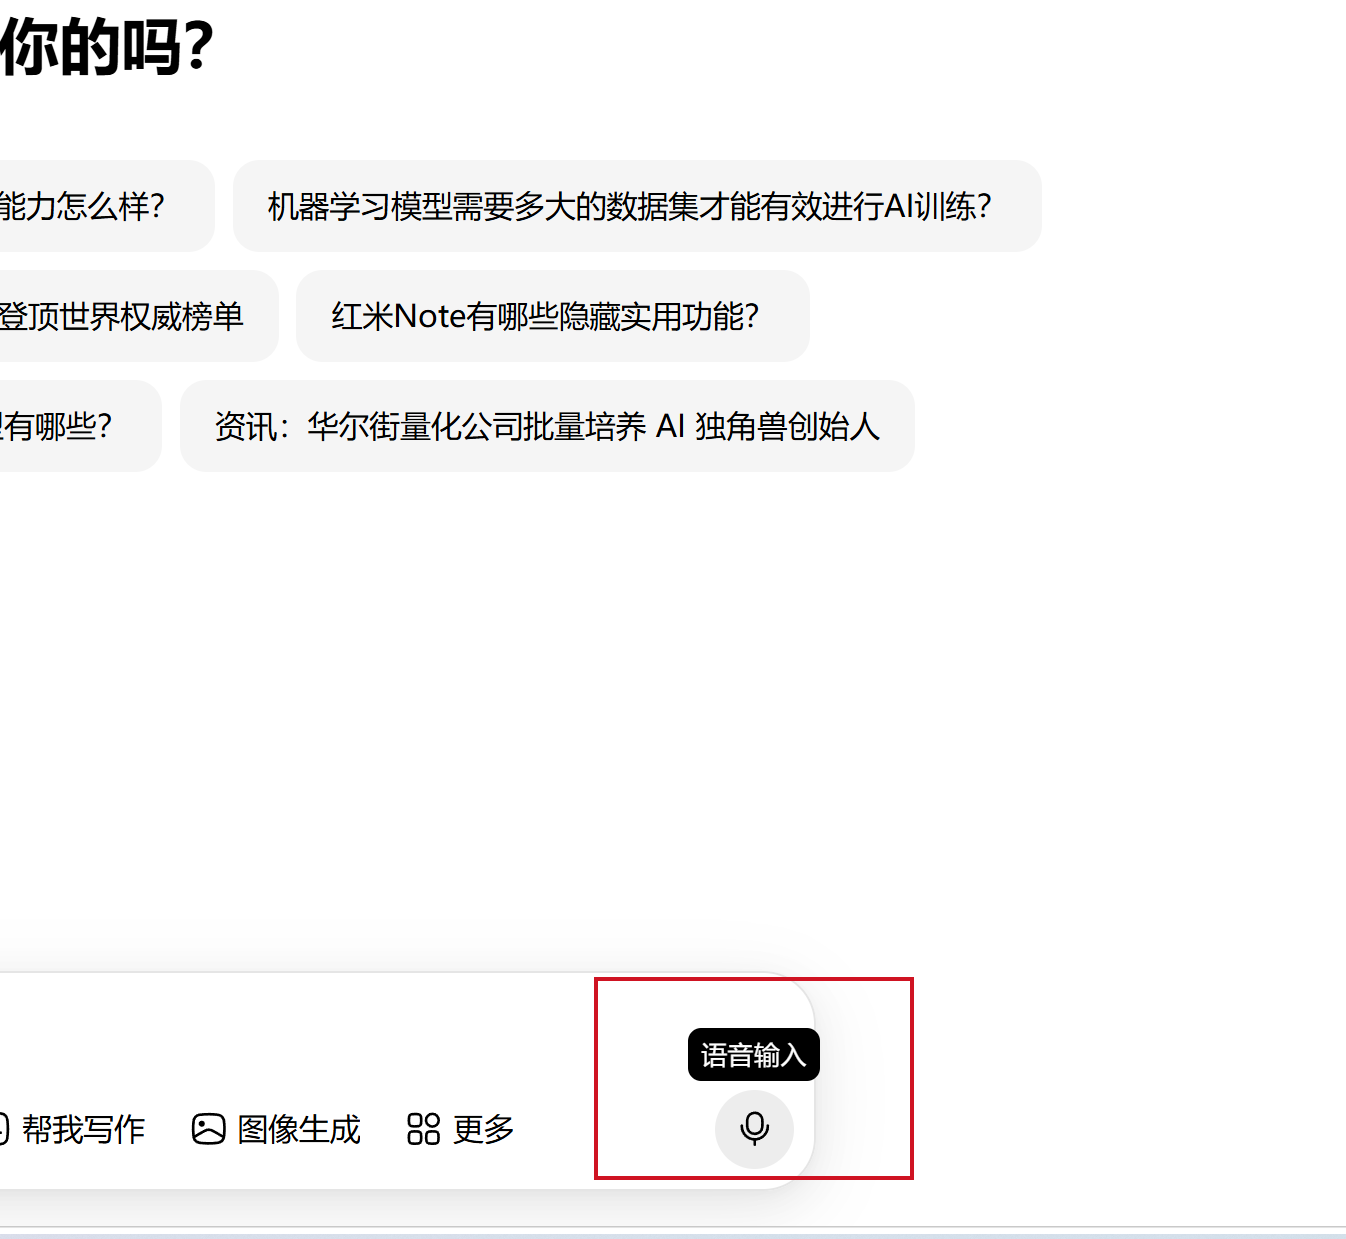This screenshot has height=1239, width=1346.
Task: Click the word Note in the 红米 chip
Action: click(x=430, y=317)
